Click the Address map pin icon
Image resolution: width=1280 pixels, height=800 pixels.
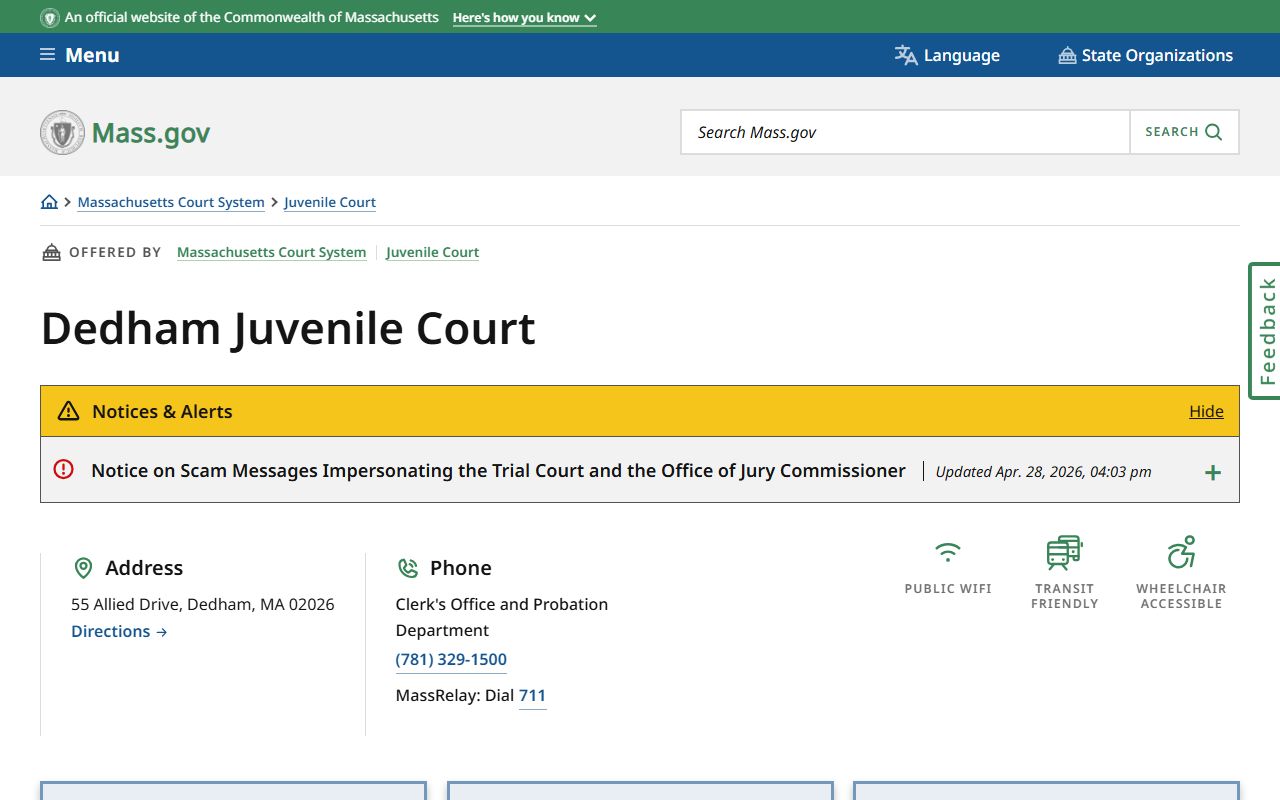(84, 568)
